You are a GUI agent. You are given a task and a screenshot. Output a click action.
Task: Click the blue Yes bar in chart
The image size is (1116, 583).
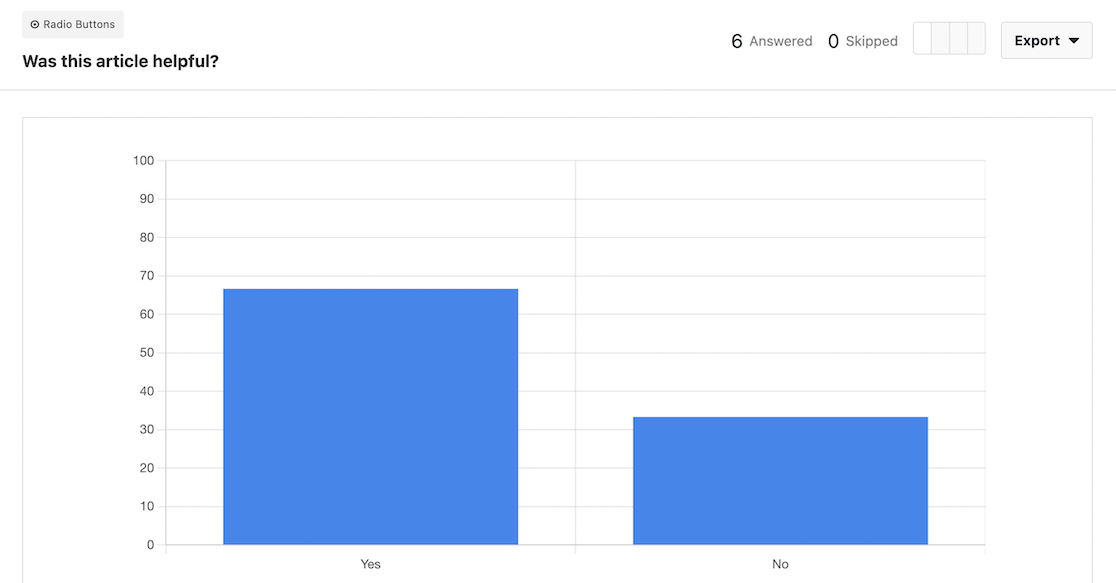click(371, 416)
